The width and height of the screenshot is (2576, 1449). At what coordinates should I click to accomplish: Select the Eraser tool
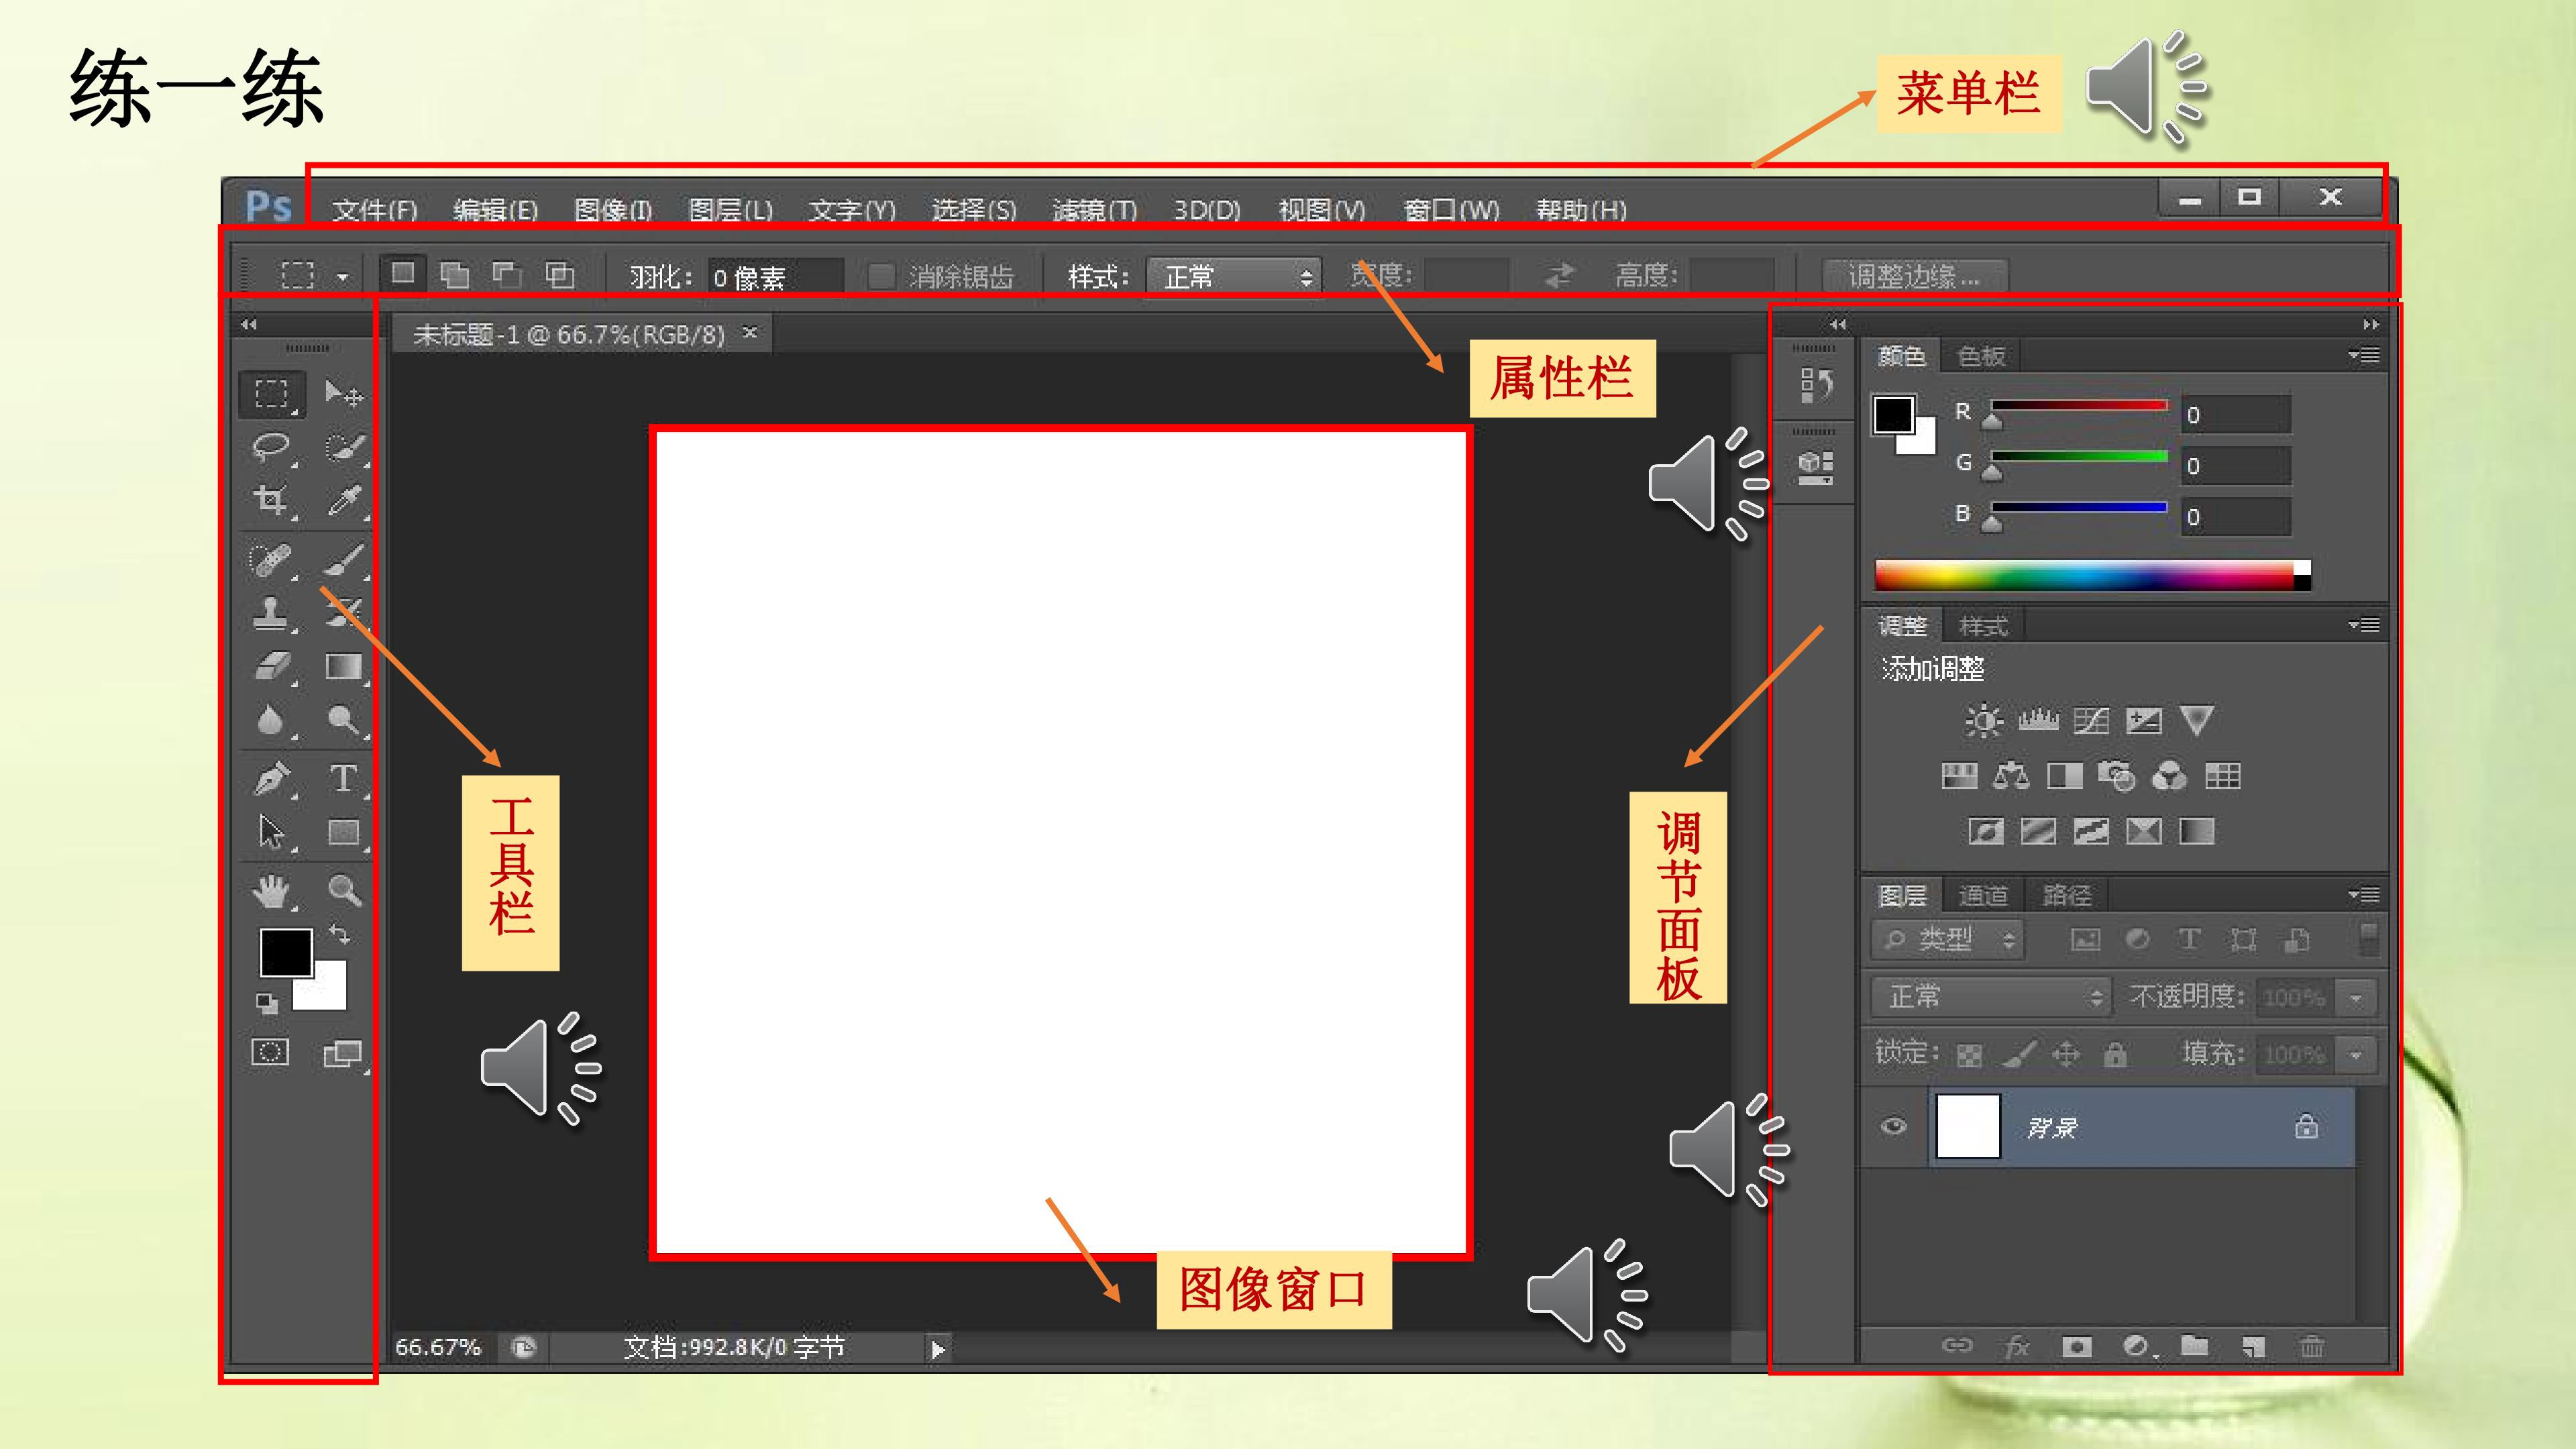point(271,666)
